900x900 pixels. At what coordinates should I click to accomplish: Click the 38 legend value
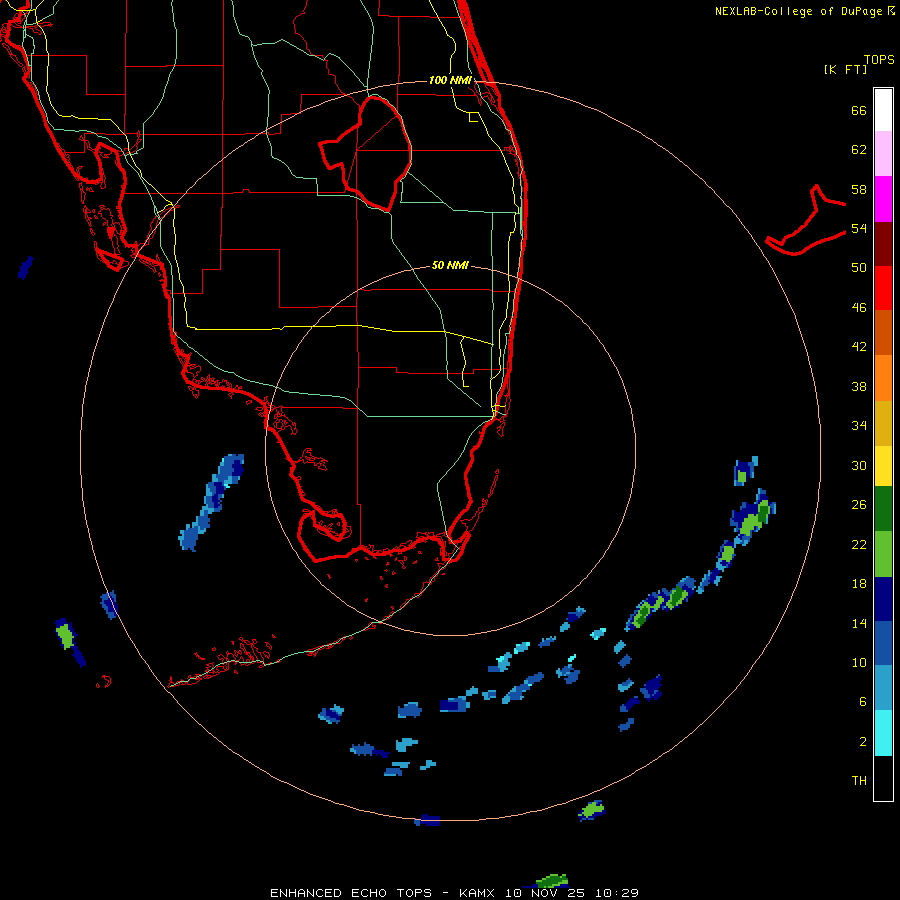coord(859,386)
